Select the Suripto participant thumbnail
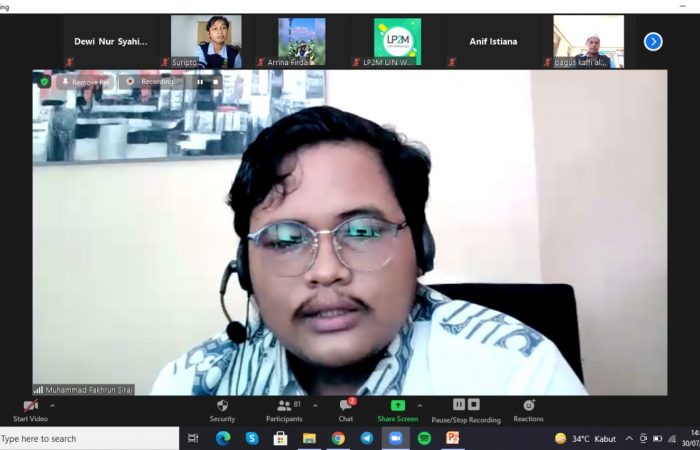Viewport: 700px width, 450px height. pyautogui.click(x=205, y=41)
